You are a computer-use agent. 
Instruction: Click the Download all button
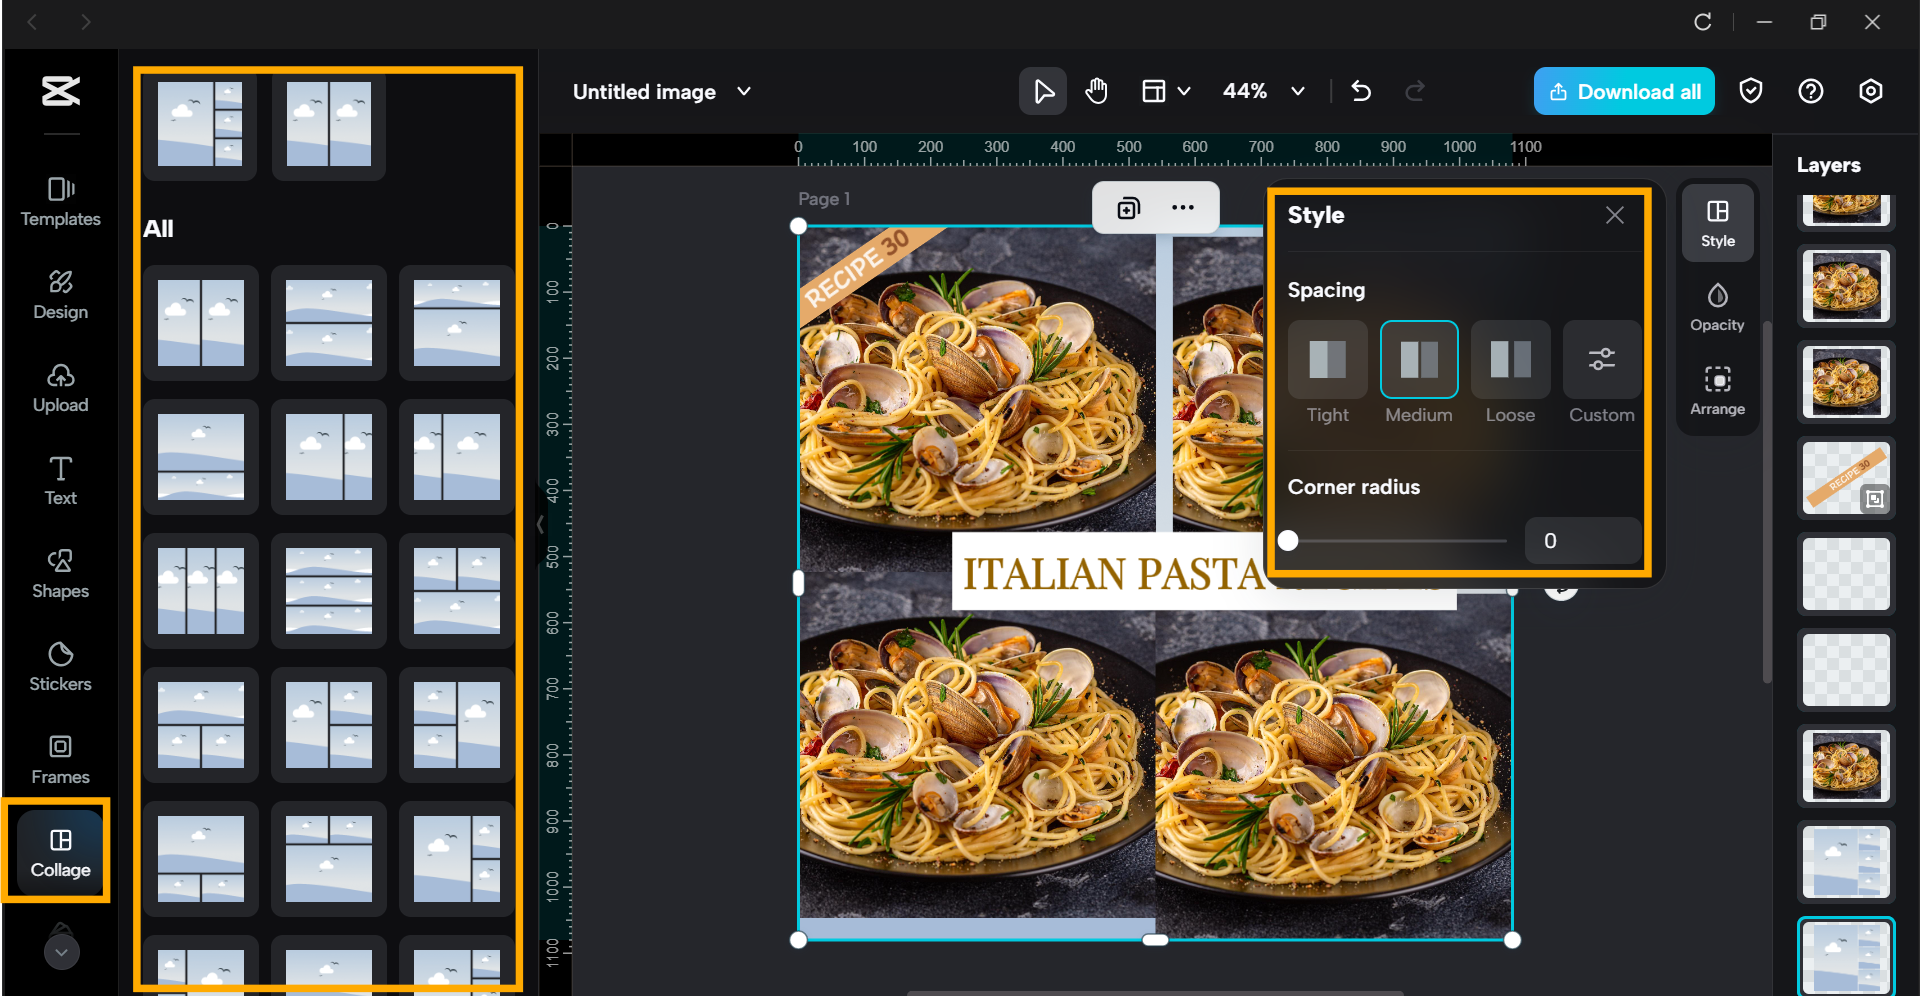coord(1624,91)
